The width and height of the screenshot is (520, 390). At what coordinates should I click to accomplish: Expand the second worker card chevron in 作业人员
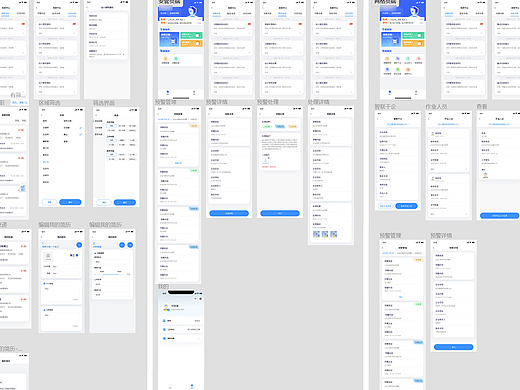click(x=466, y=214)
